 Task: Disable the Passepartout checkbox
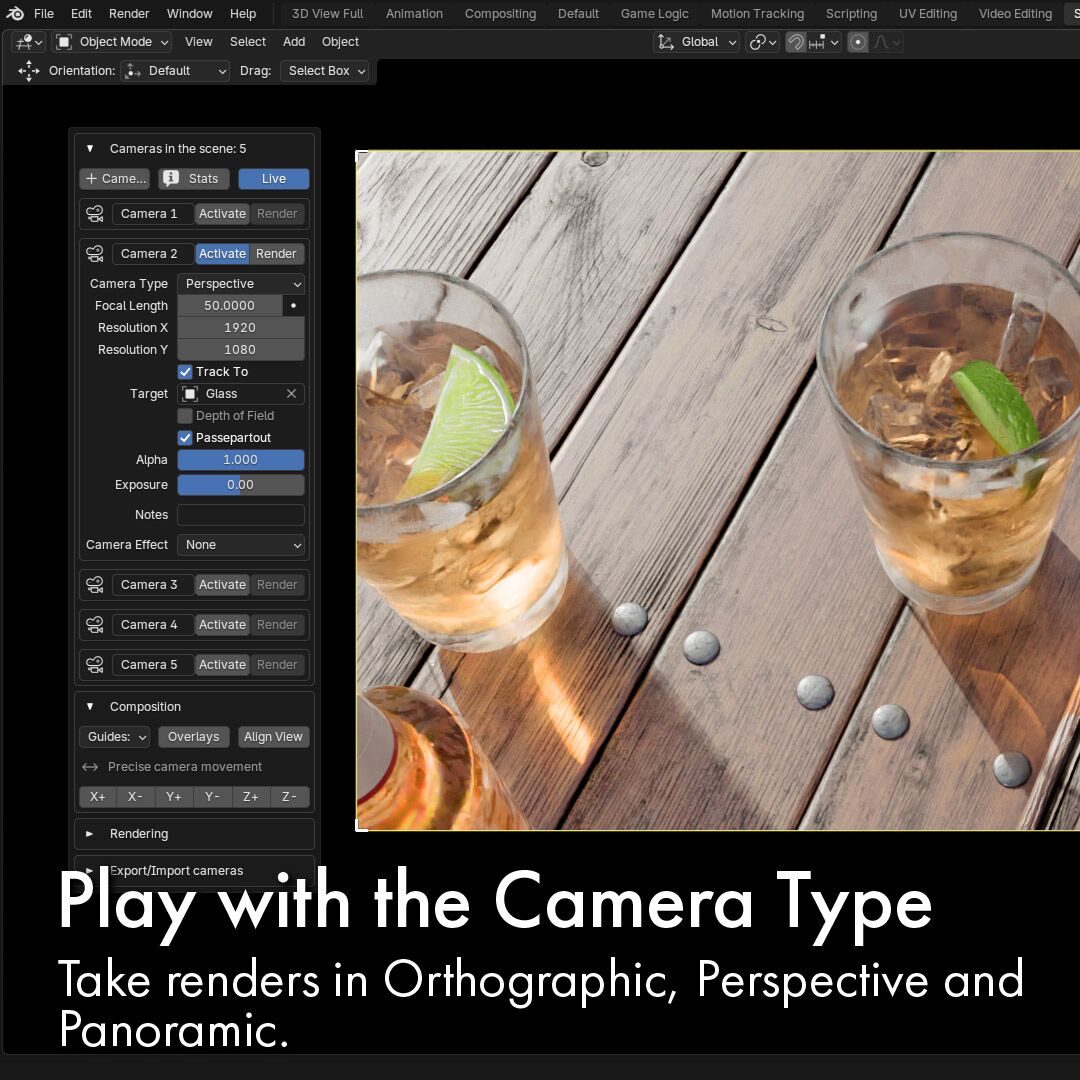pos(185,438)
